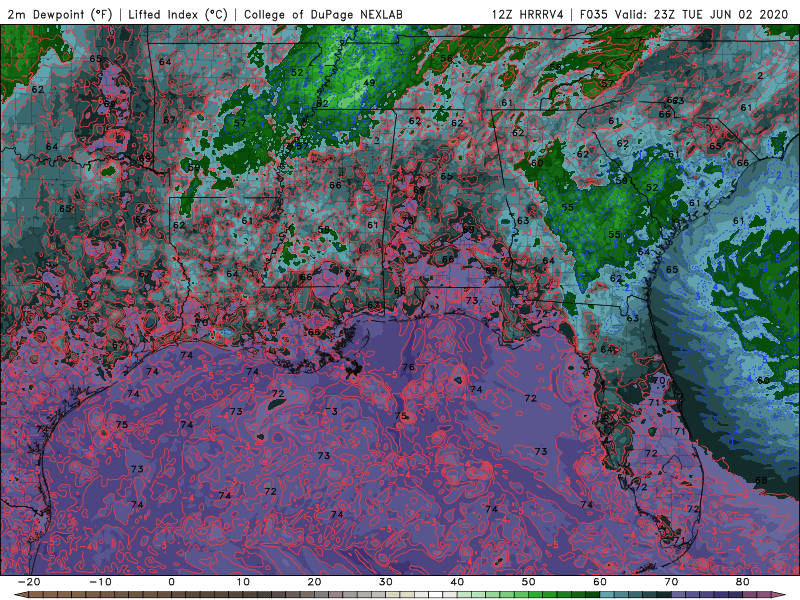Click the right arrow tip of the color bar
The image size is (800, 600).
pos(780,595)
